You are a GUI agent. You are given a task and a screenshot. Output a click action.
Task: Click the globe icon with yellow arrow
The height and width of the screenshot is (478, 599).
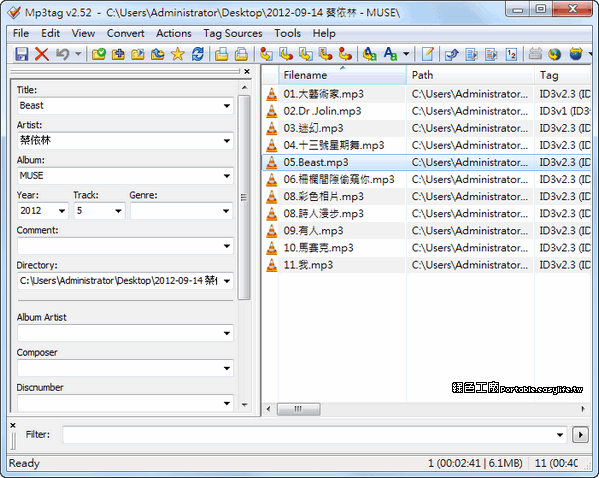pyautogui.click(x=576, y=54)
